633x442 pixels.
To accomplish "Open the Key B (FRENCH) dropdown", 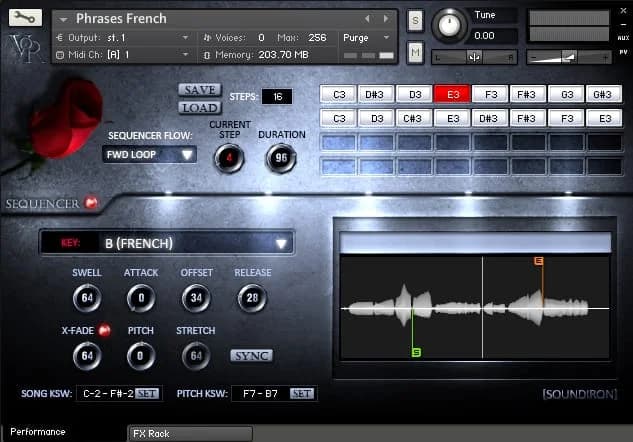I will point(166,243).
